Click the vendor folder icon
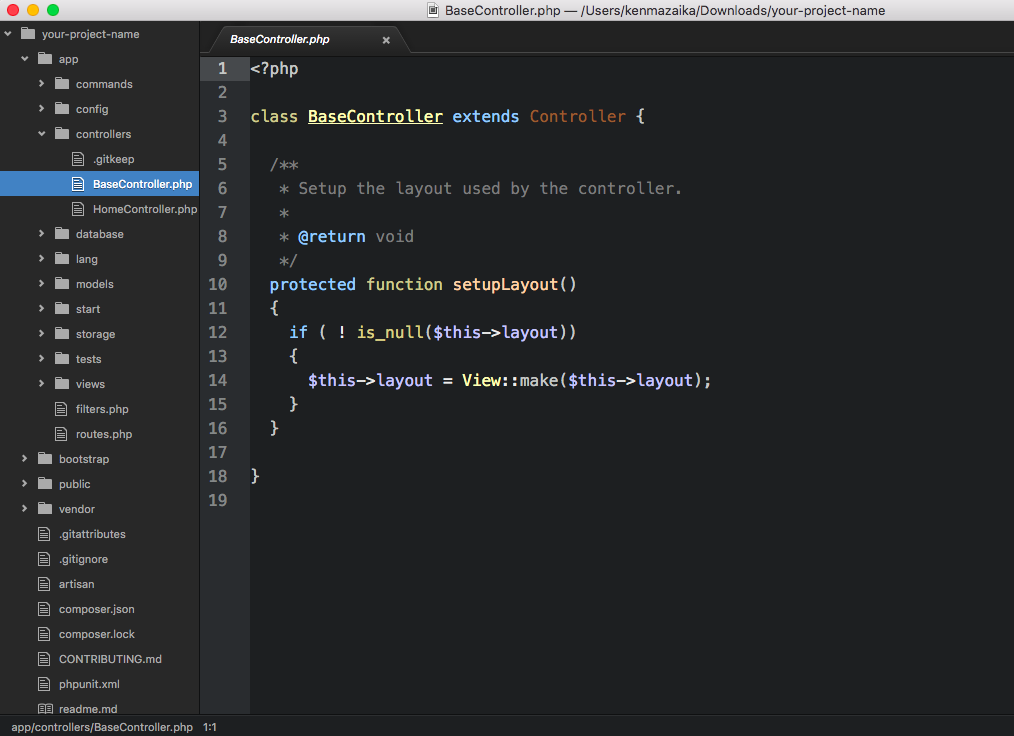The width and height of the screenshot is (1014, 736). pyautogui.click(x=45, y=509)
